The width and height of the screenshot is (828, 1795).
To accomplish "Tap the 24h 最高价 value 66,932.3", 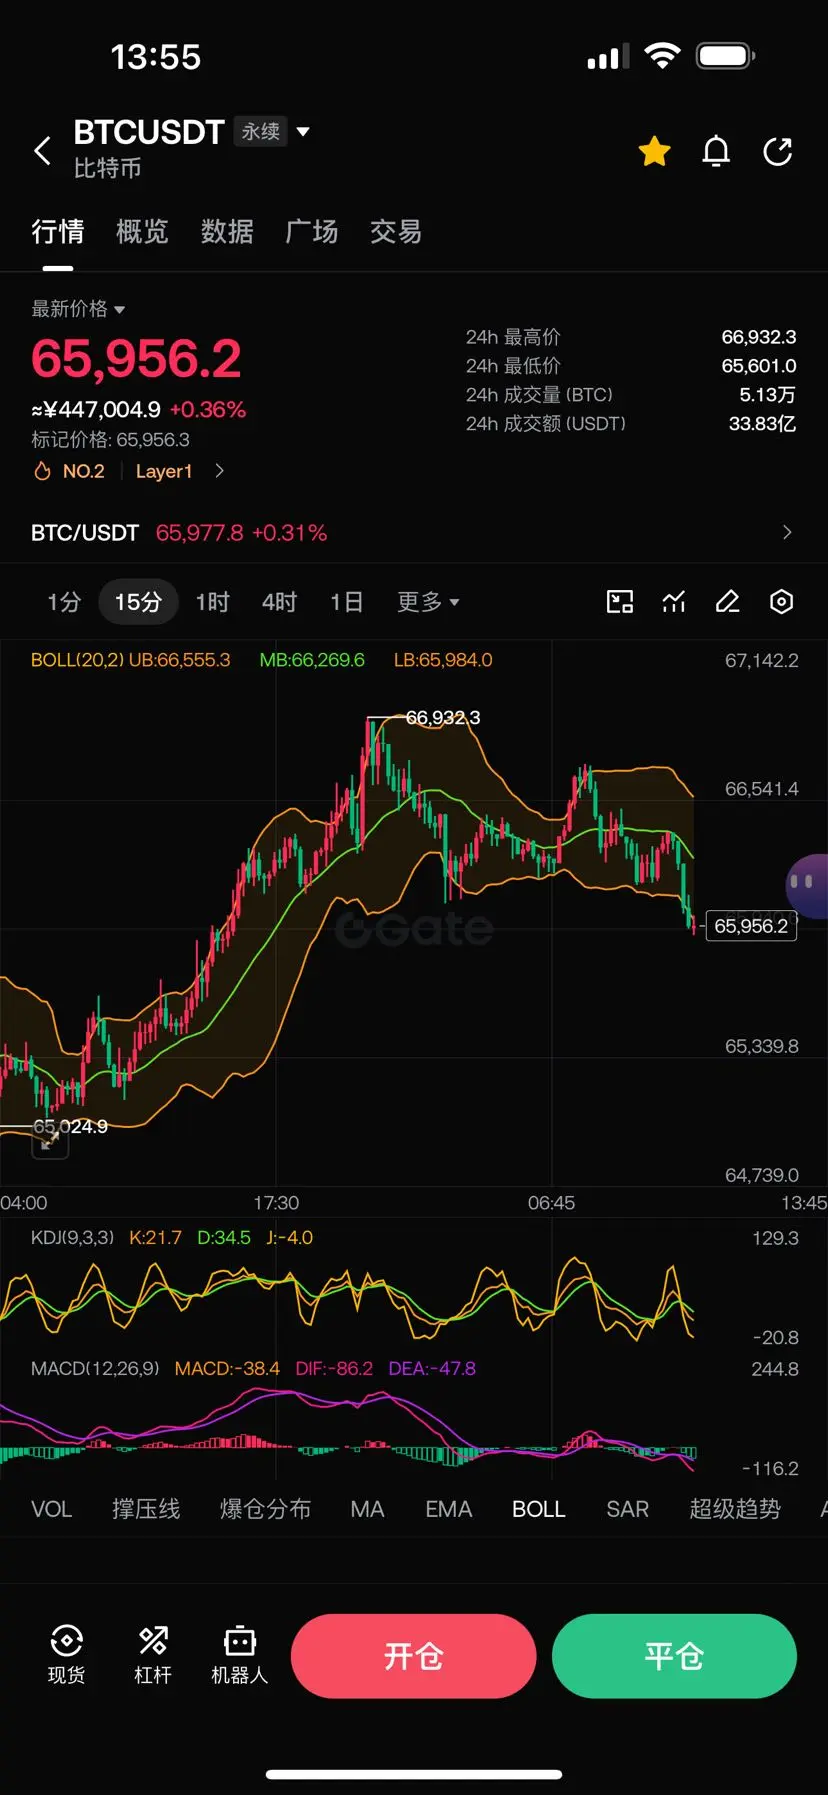I will [x=759, y=337].
